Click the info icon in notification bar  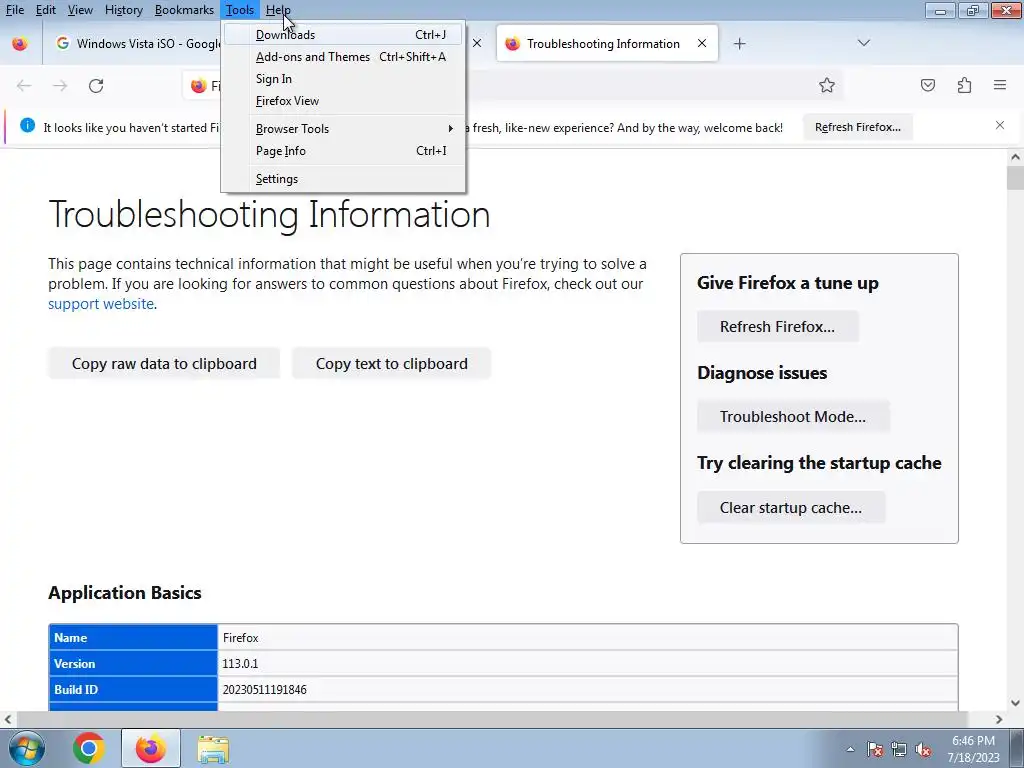27,125
